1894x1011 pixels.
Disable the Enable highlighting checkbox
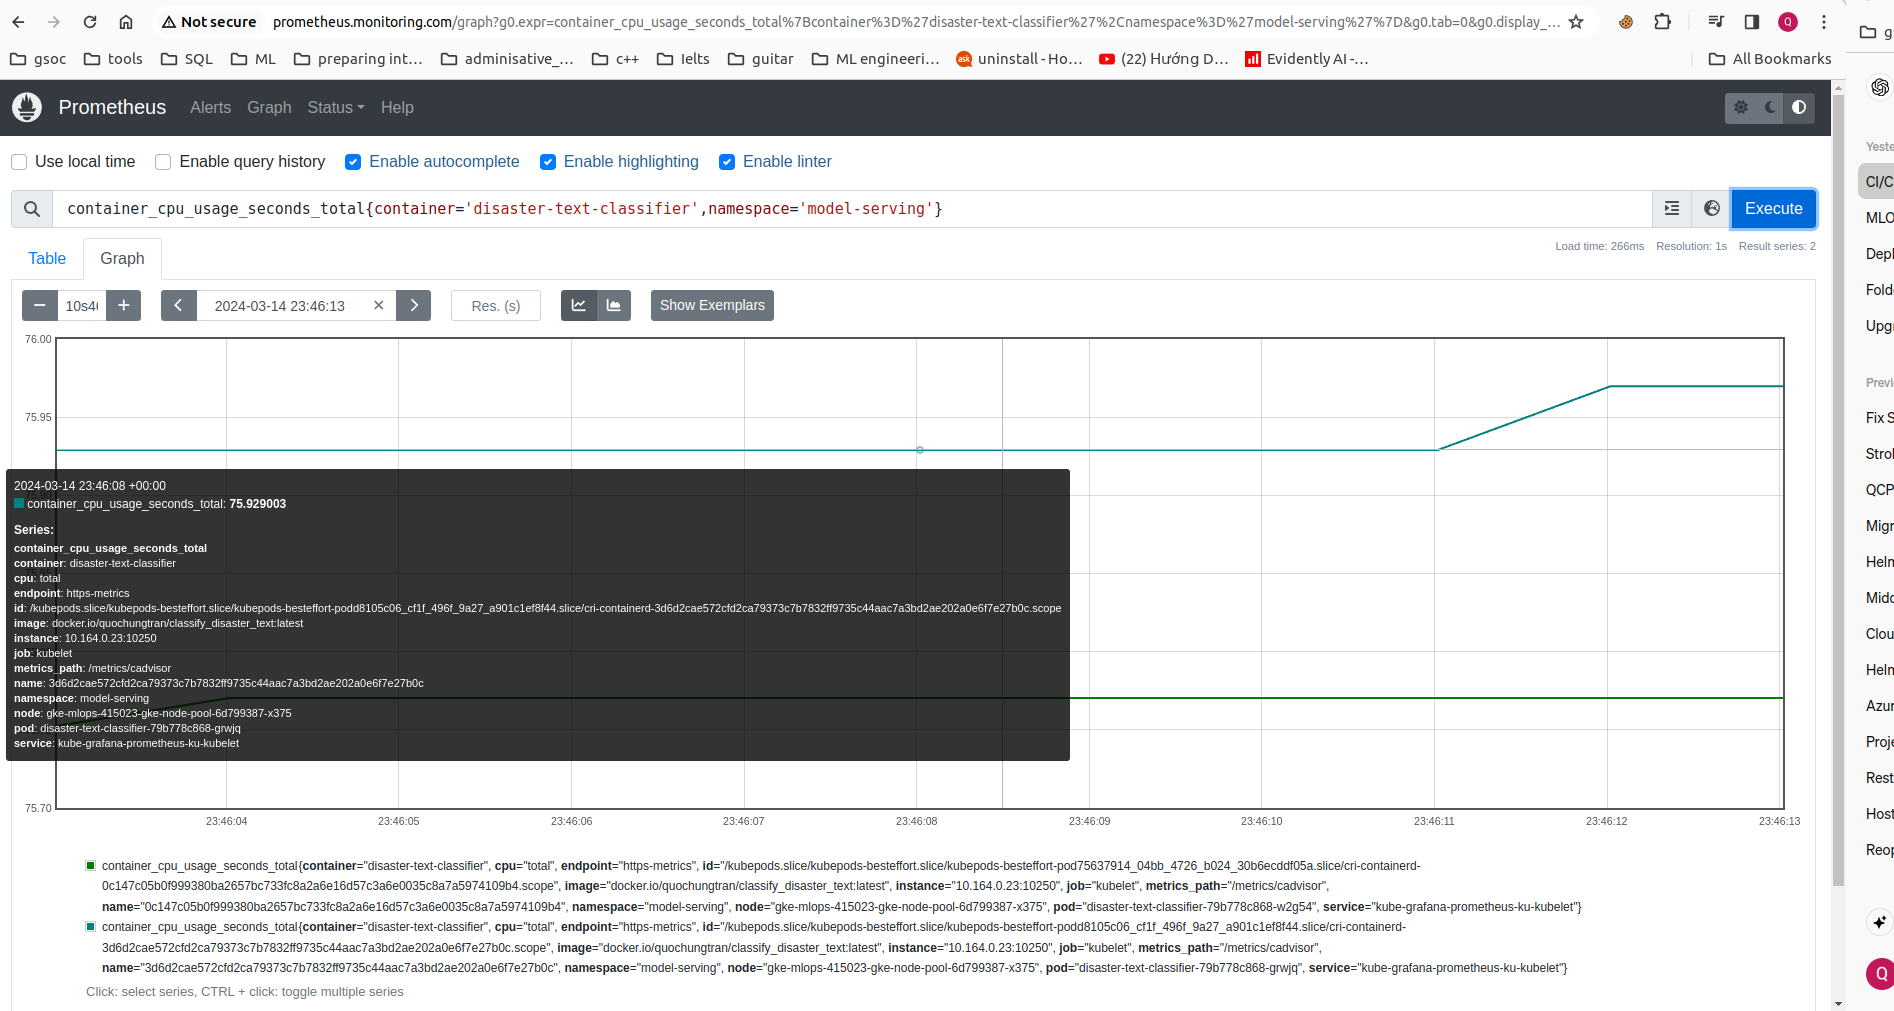coord(548,162)
